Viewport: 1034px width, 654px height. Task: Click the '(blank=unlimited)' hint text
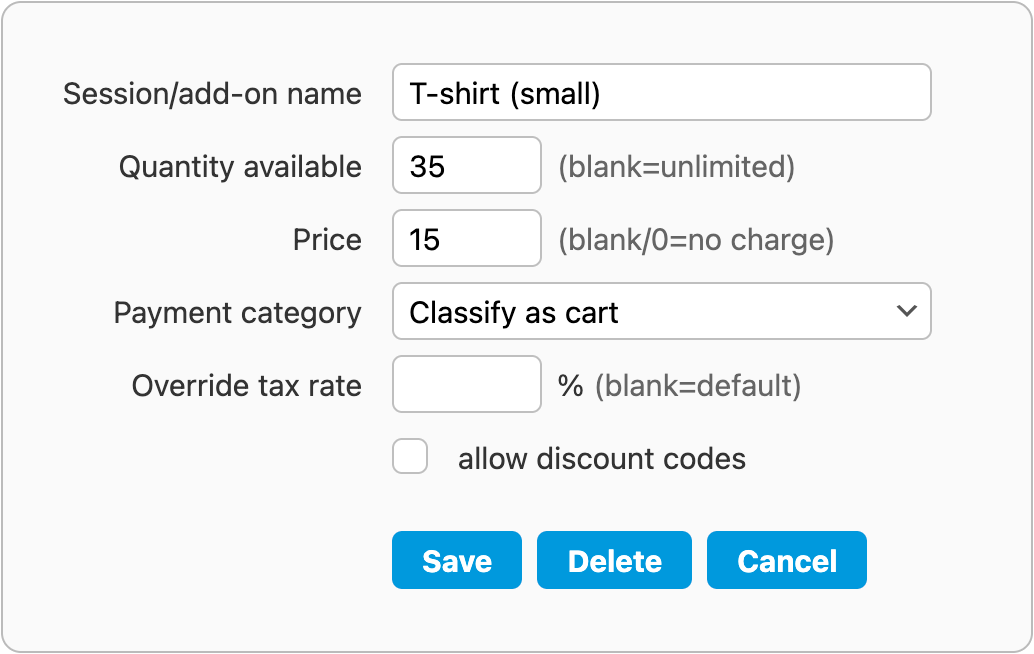676,167
